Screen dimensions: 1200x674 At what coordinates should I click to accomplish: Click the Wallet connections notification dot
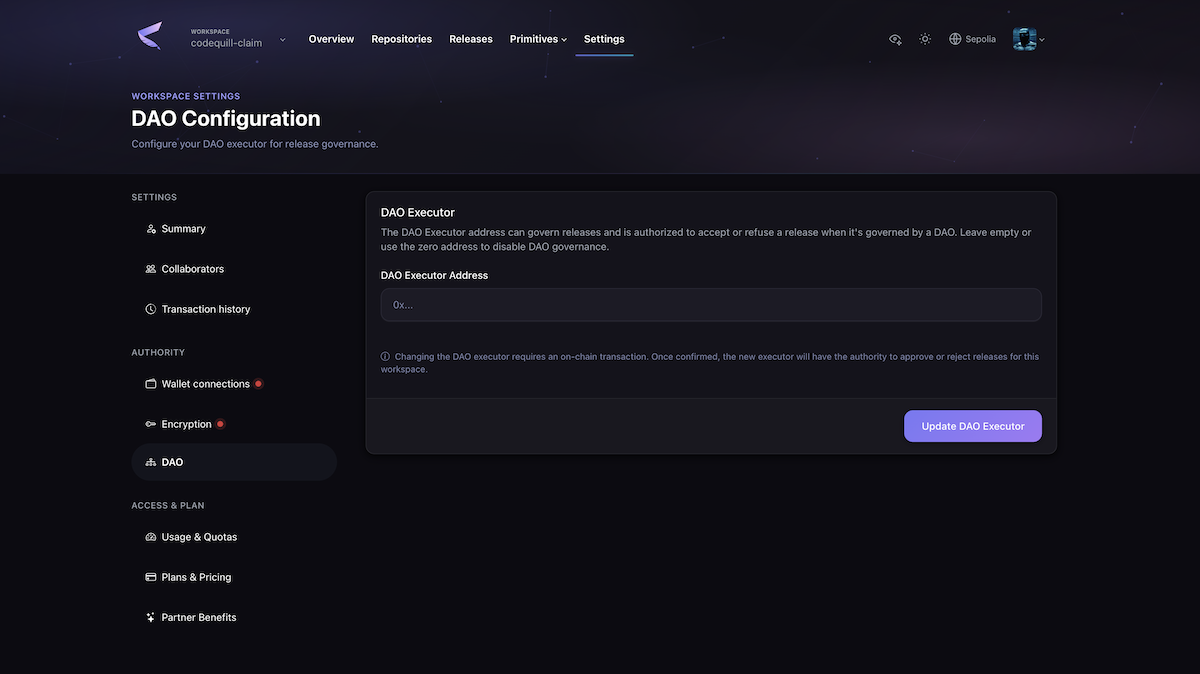258,382
